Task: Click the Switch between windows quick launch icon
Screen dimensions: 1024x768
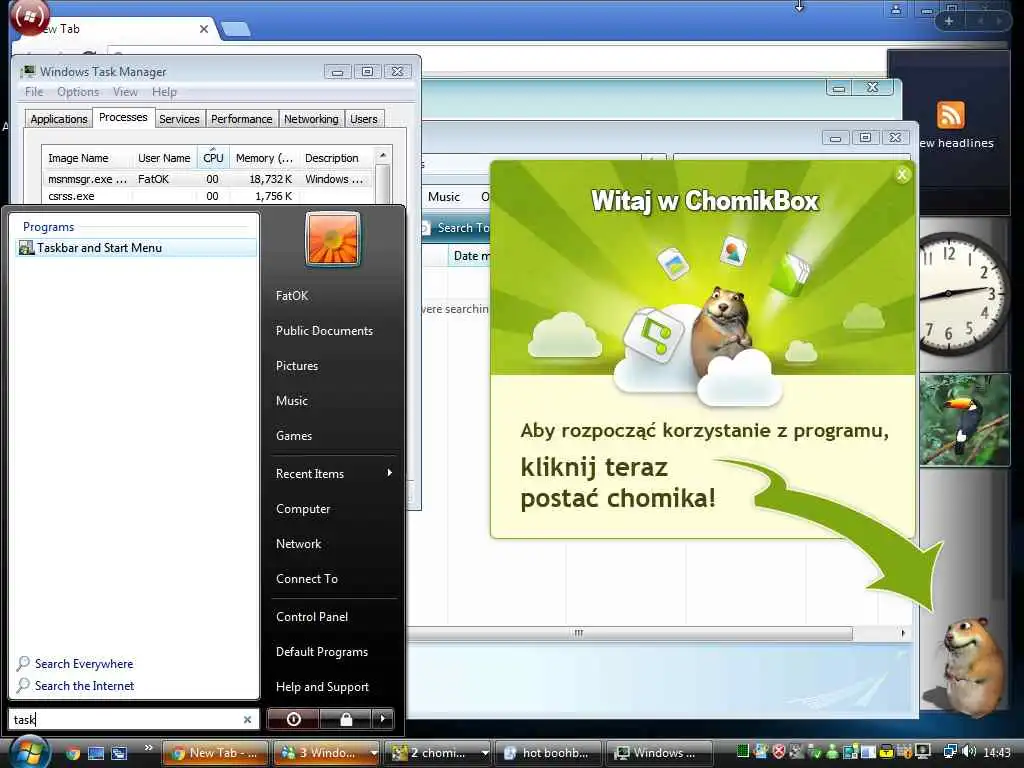Action: point(119,753)
